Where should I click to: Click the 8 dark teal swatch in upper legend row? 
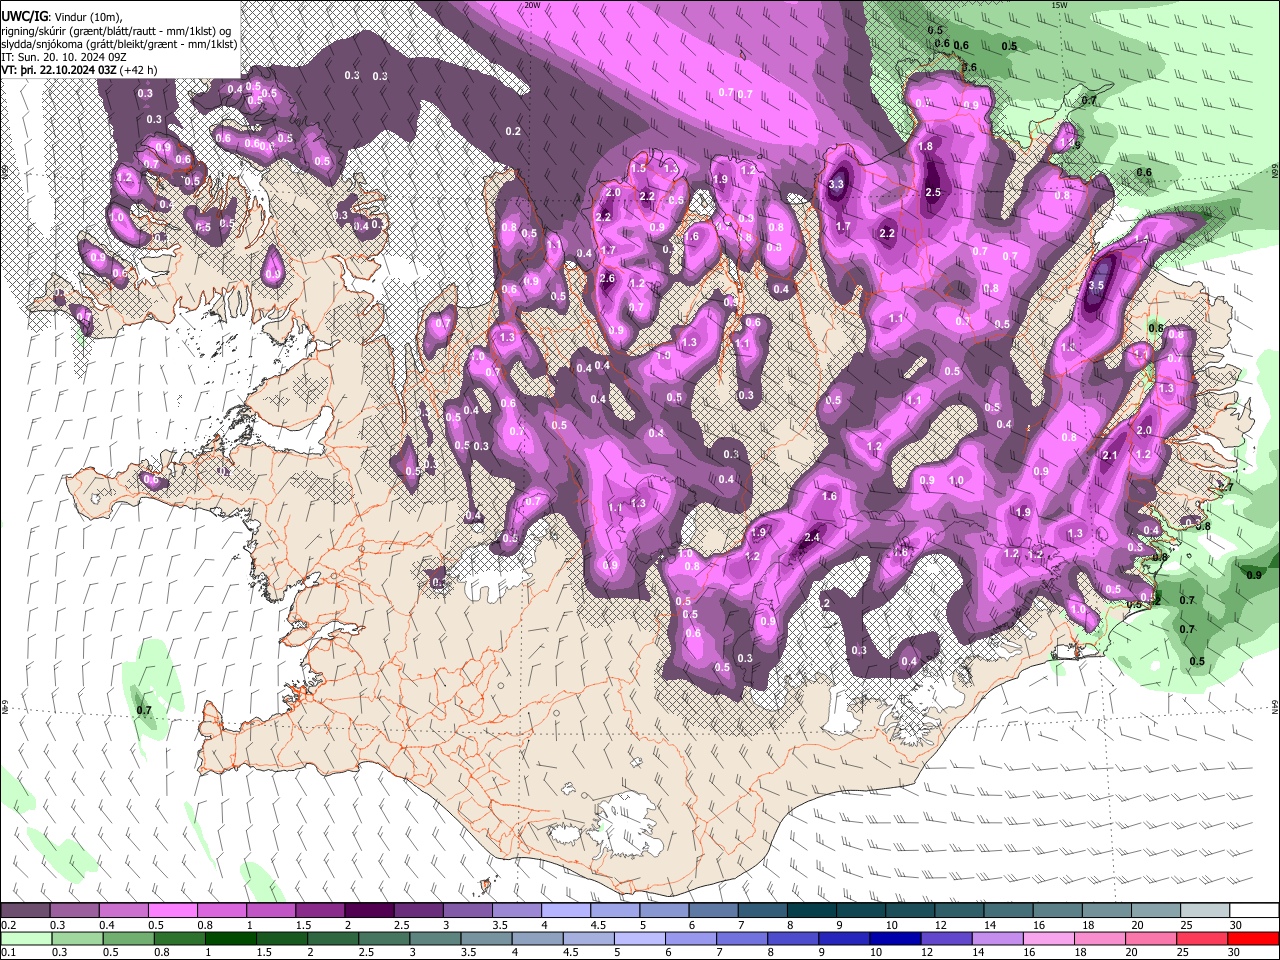tap(812, 911)
